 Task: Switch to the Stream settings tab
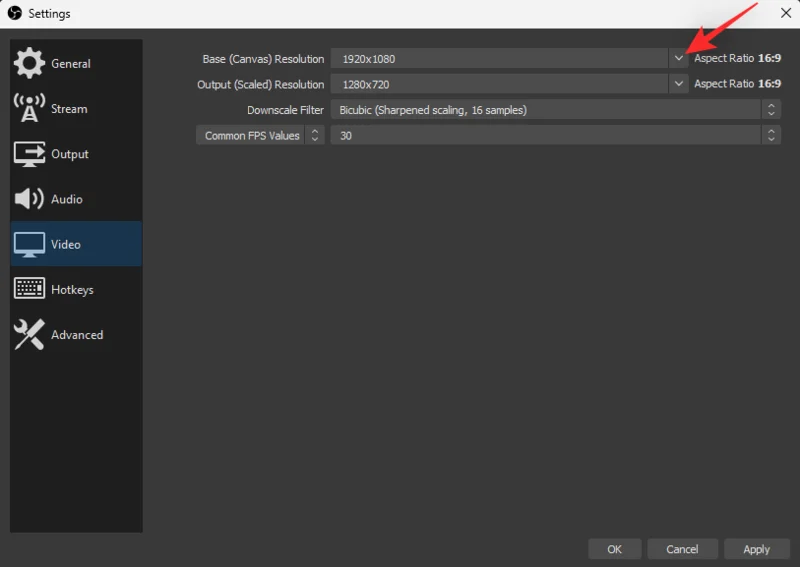pos(69,109)
